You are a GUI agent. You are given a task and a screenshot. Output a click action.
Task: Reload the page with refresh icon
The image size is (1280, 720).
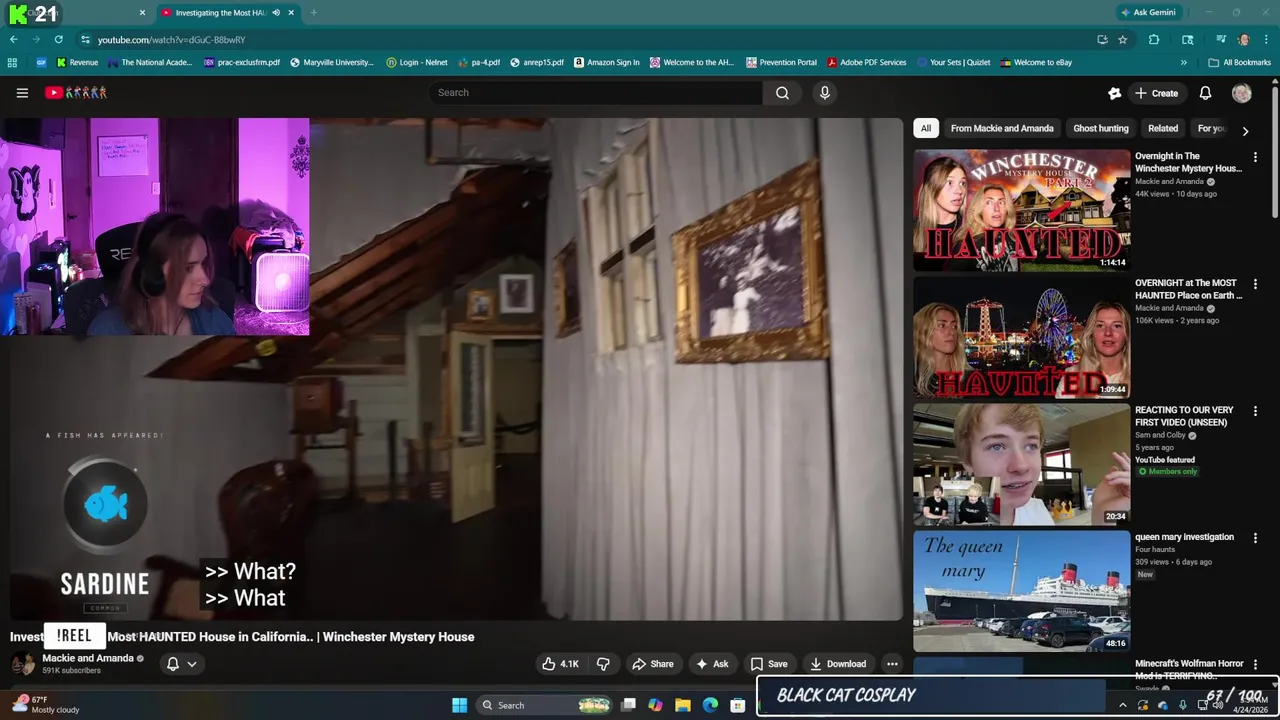58,39
